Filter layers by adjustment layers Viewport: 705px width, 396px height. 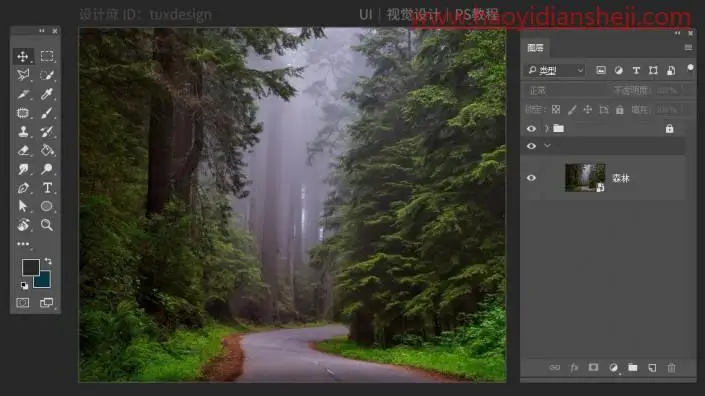click(x=619, y=70)
